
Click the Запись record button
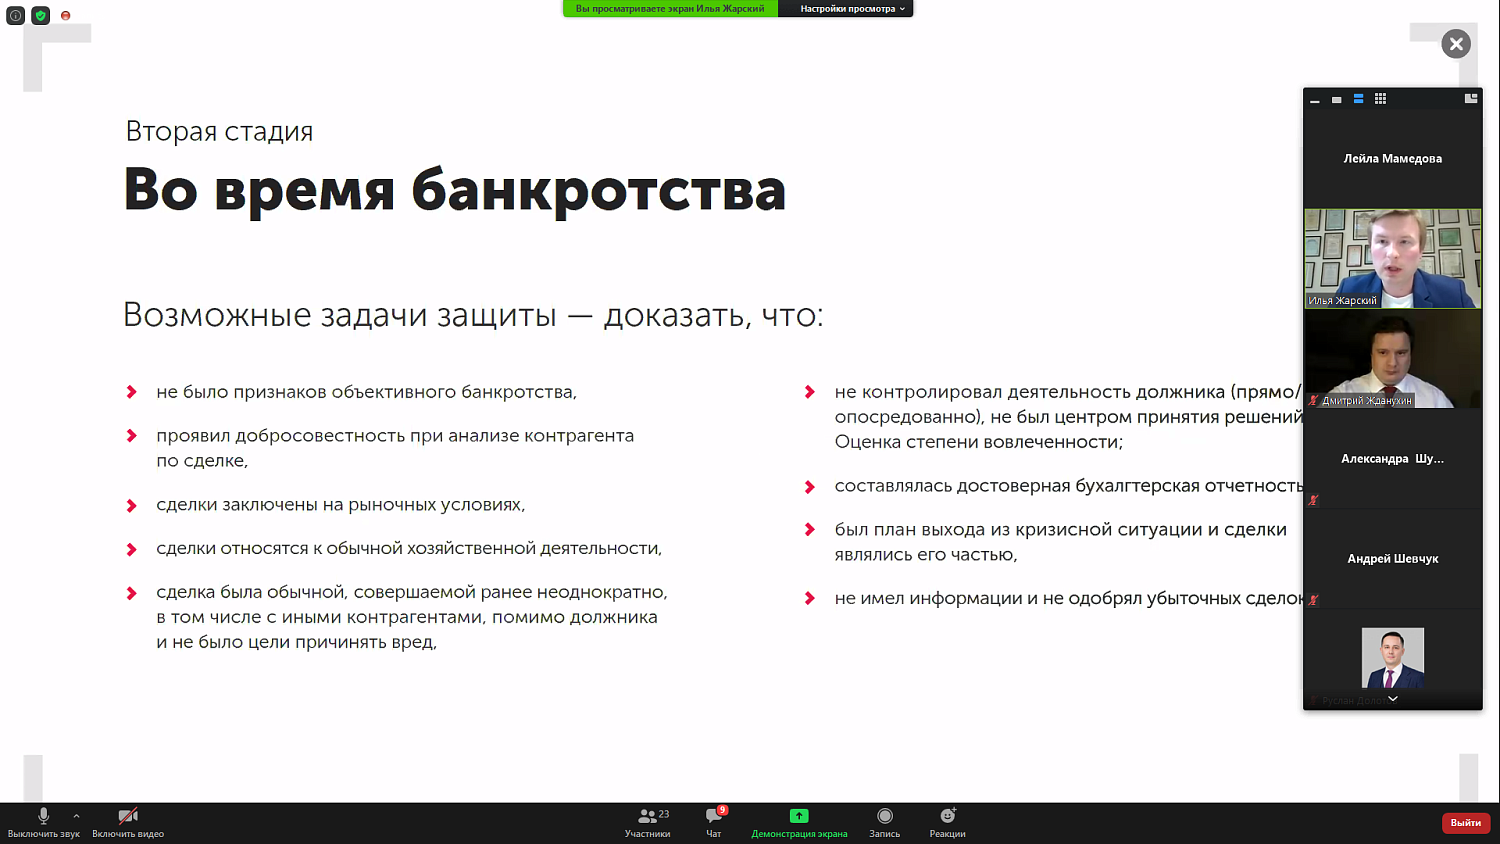[884, 823]
